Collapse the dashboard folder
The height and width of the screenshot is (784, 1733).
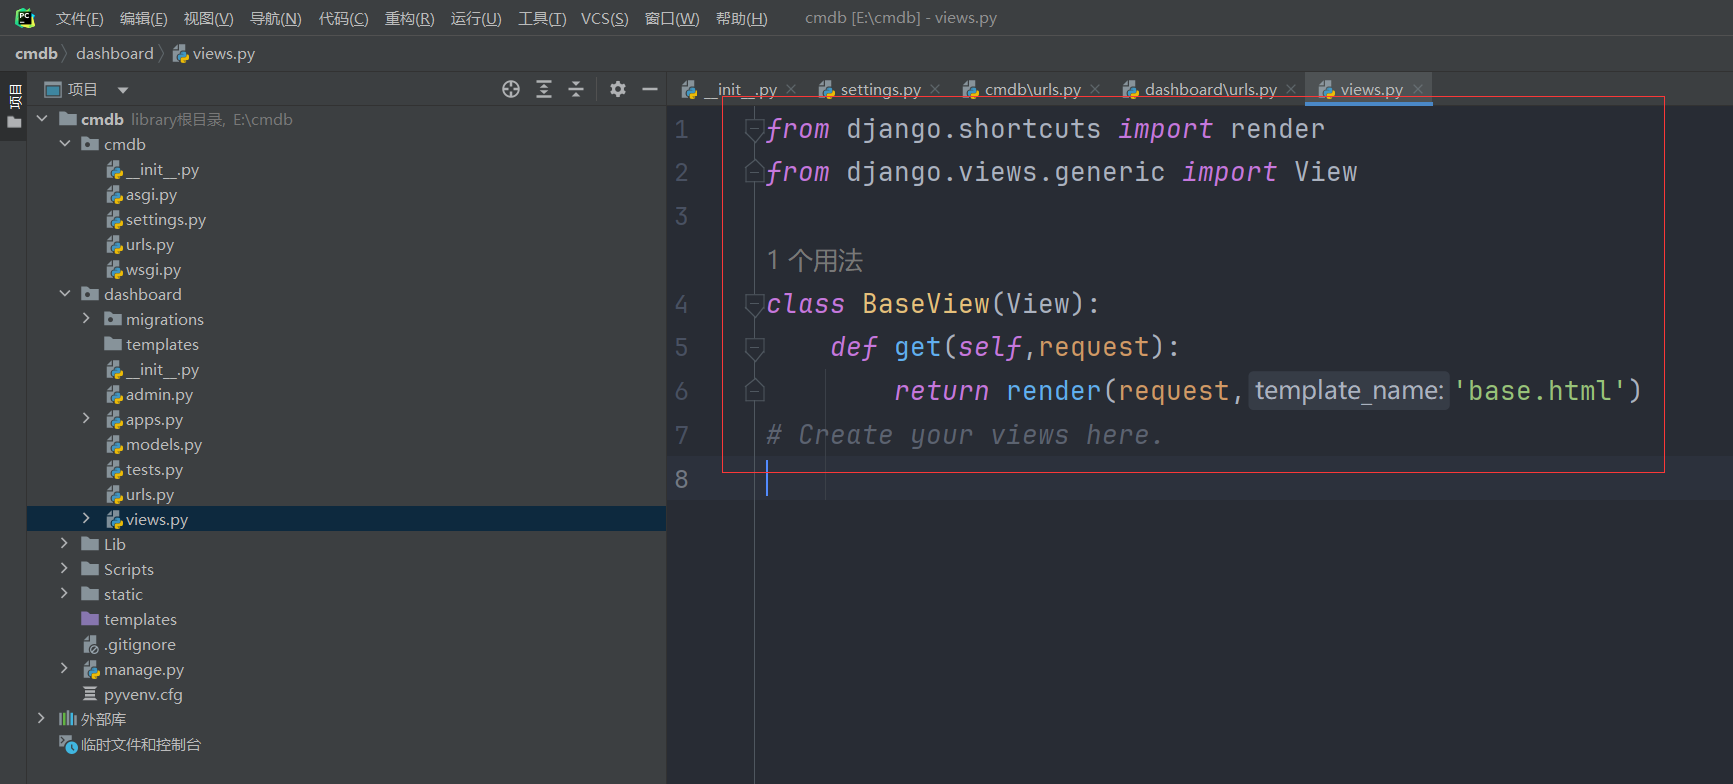(x=65, y=294)
